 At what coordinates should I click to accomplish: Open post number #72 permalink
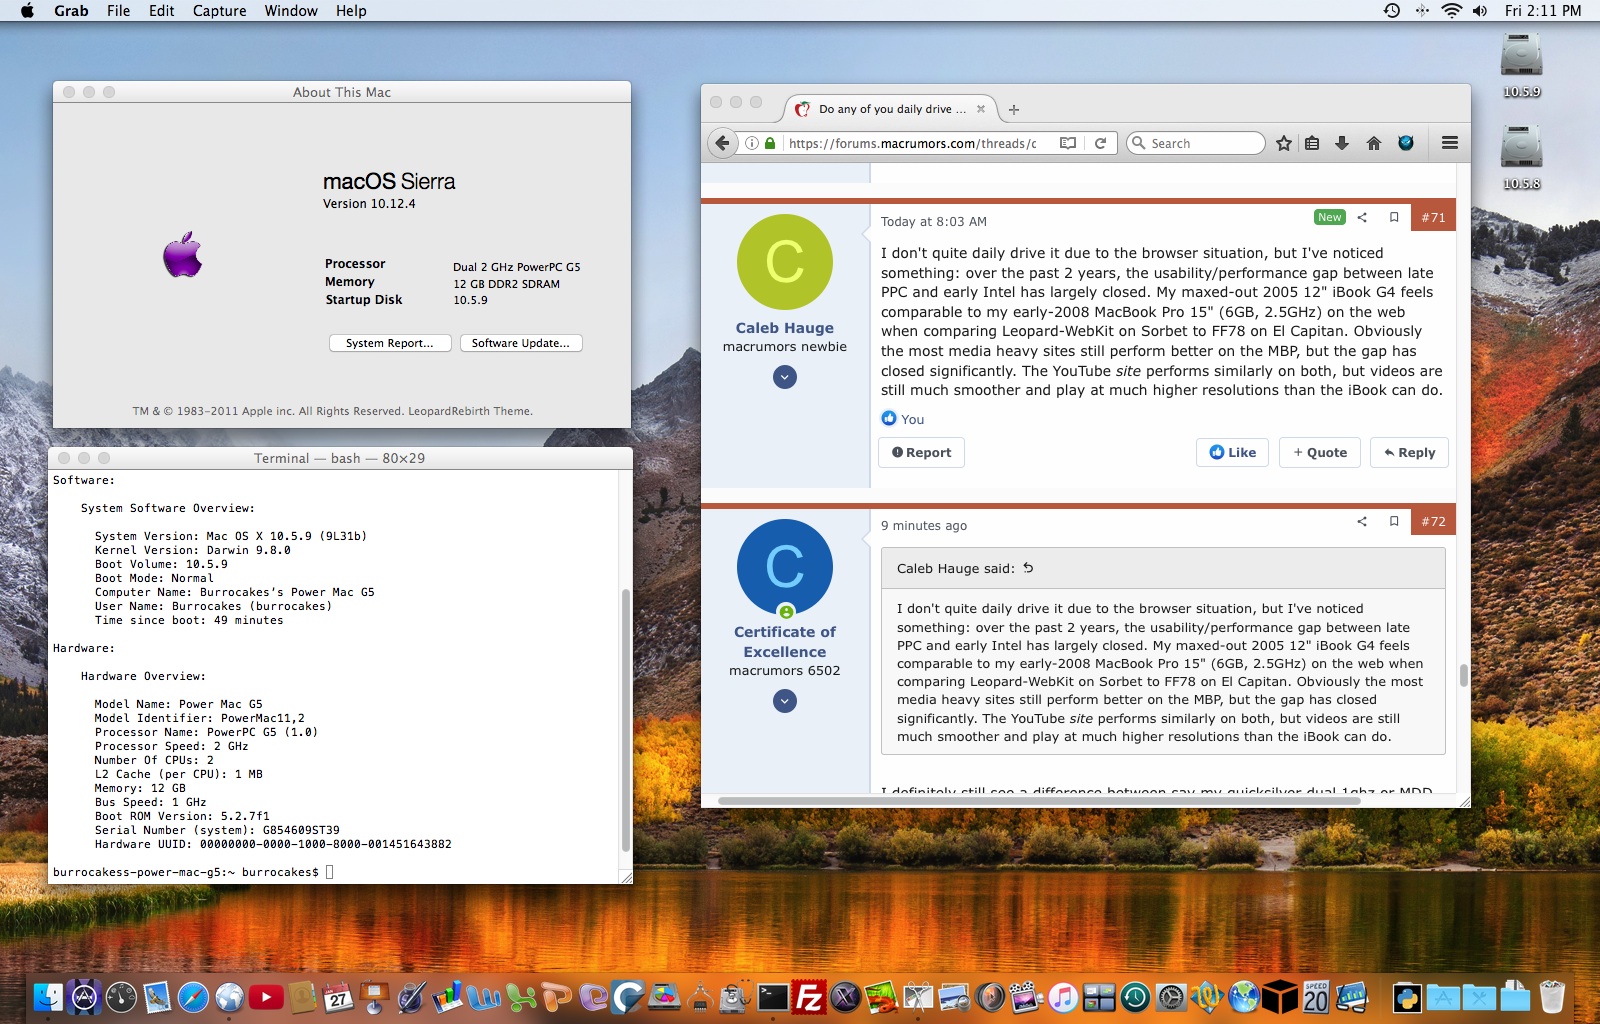(1433, 521)
